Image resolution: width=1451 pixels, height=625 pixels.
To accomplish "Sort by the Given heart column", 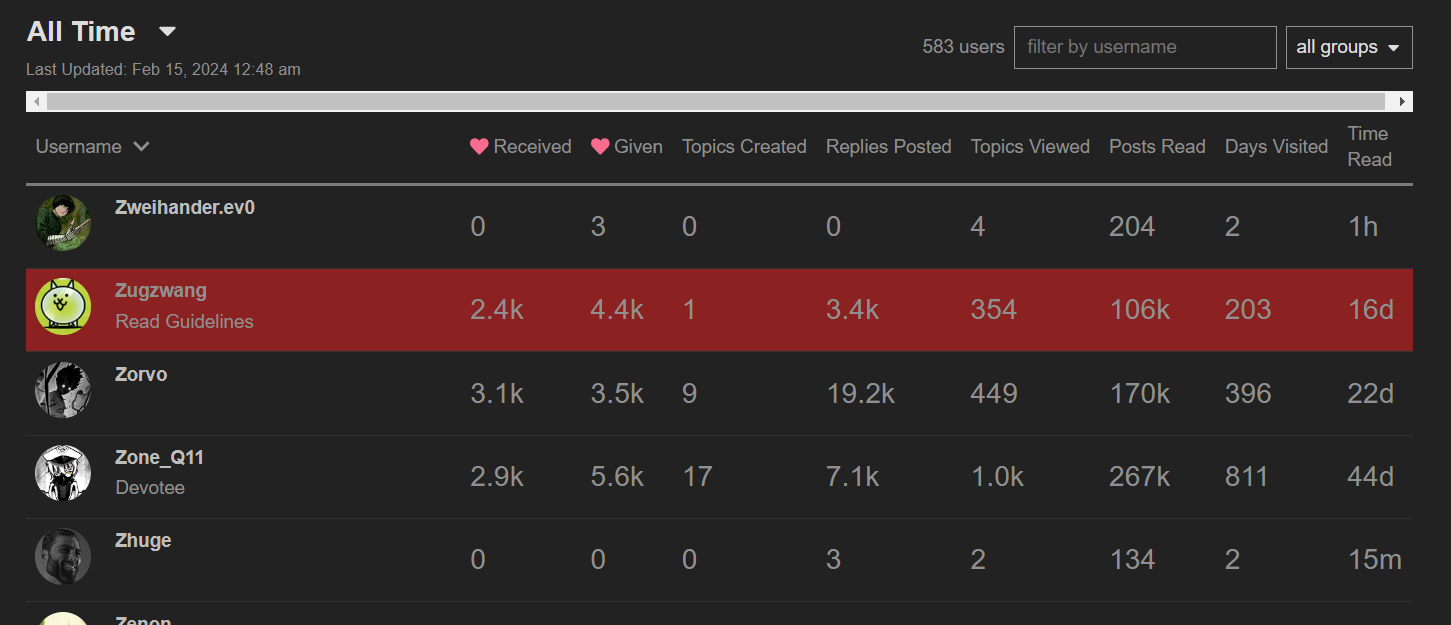I will point(627,147).
